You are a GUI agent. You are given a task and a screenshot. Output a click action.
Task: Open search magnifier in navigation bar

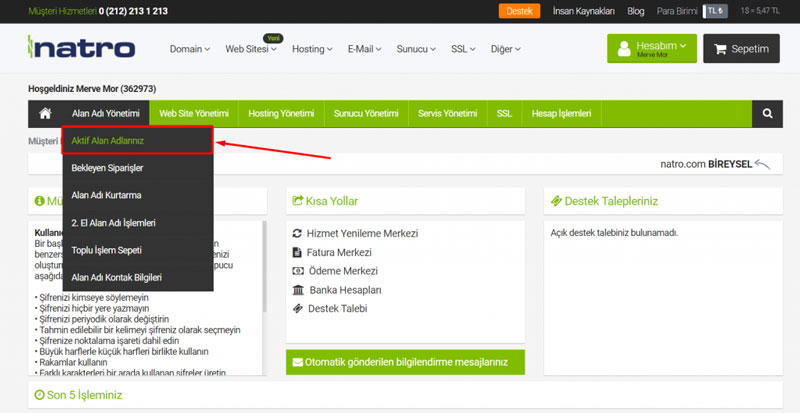(x=767, y=113)
